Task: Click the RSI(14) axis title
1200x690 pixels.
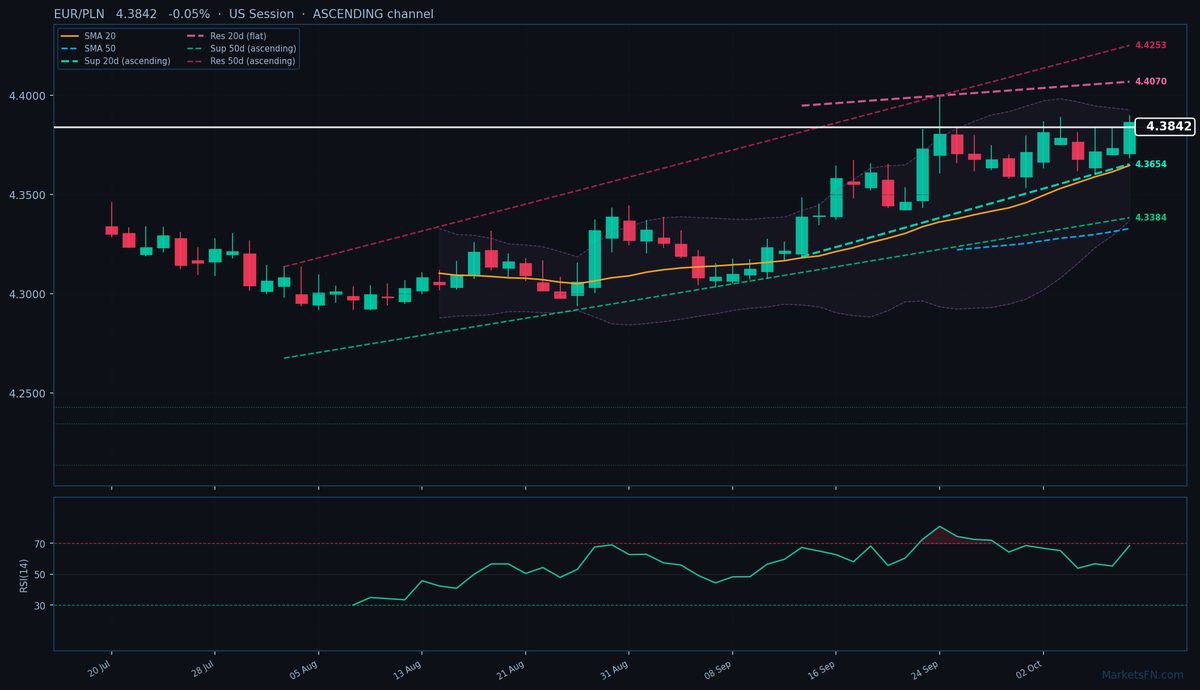Action: point(23,574)
